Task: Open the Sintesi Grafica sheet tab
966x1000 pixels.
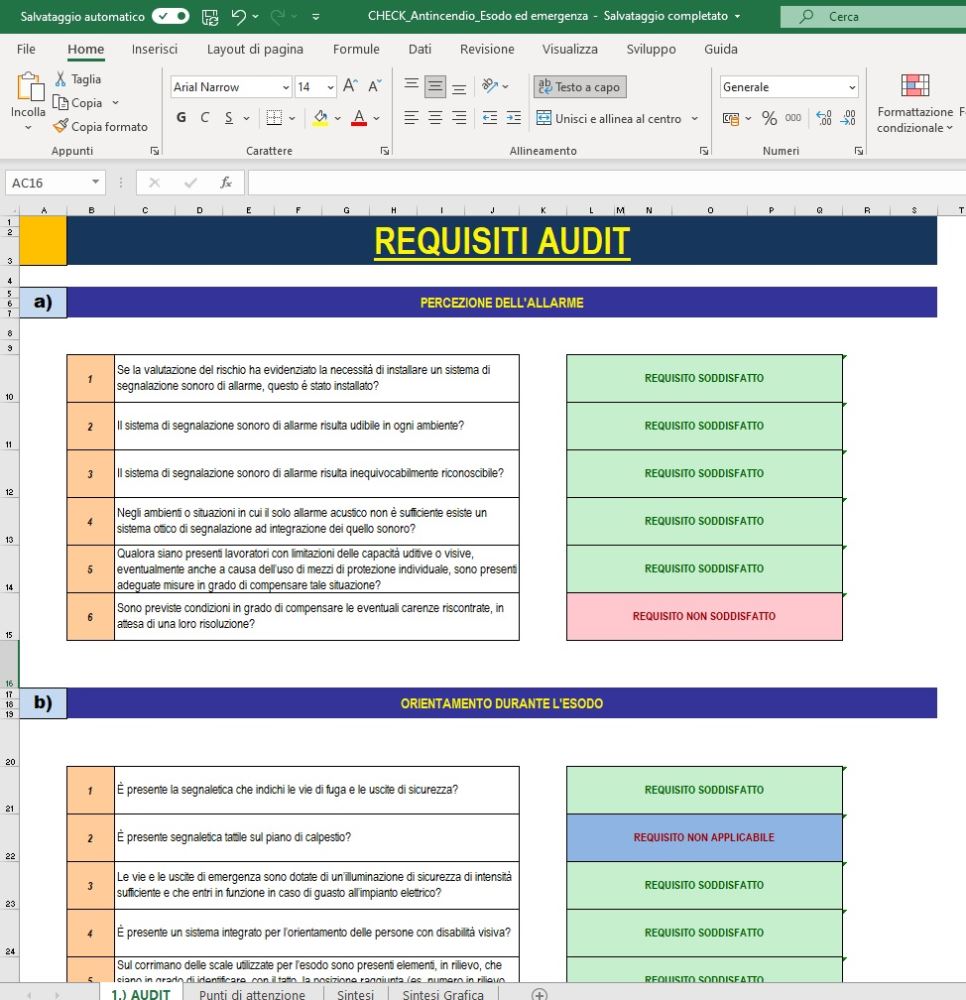Action: click(x=443, y=994)
